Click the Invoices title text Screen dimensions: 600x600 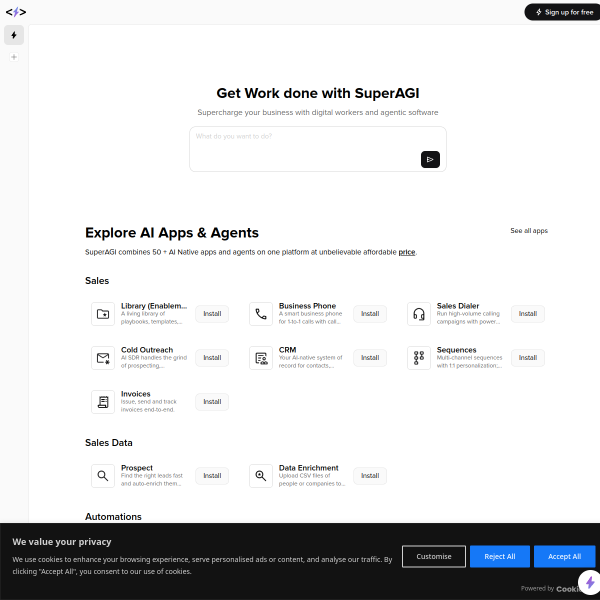coord(135,394)
